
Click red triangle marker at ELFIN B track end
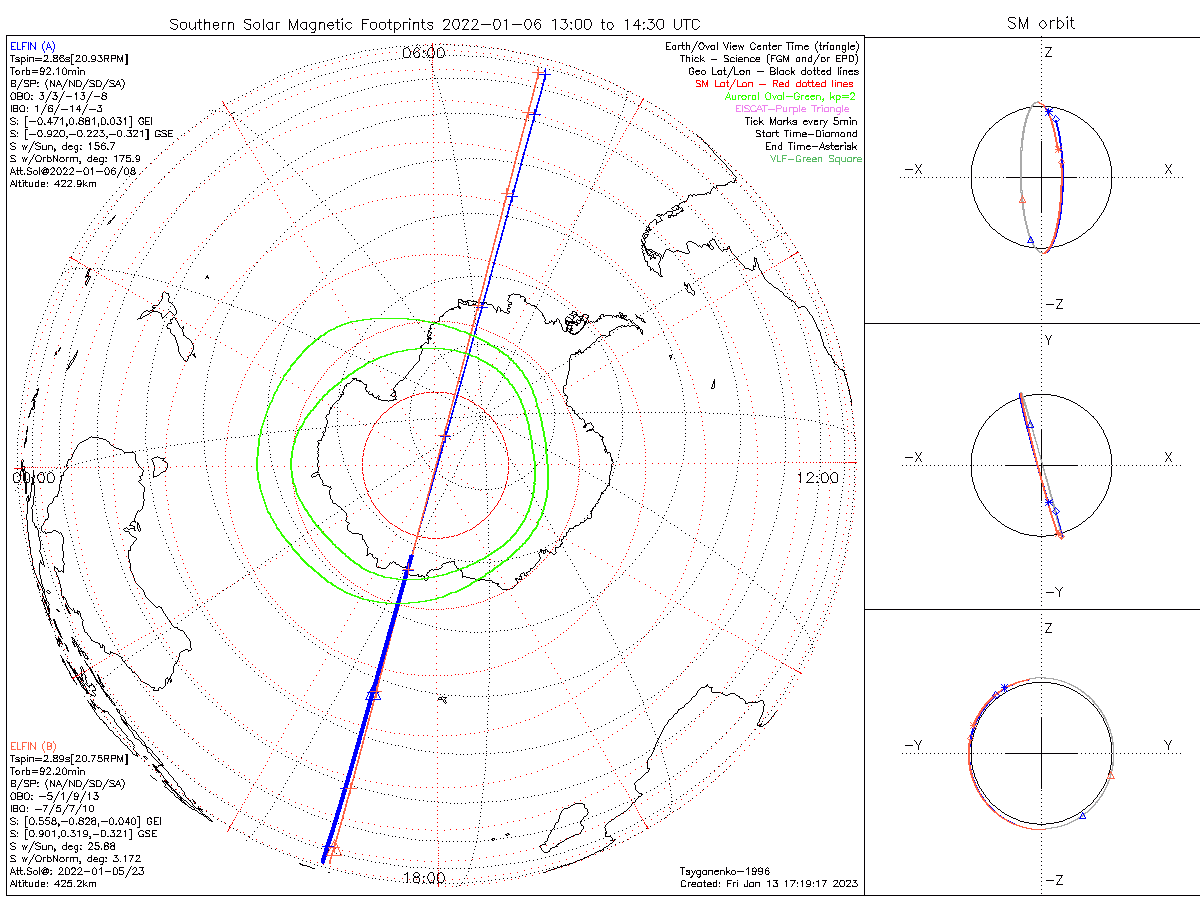[x=335, y=849]
